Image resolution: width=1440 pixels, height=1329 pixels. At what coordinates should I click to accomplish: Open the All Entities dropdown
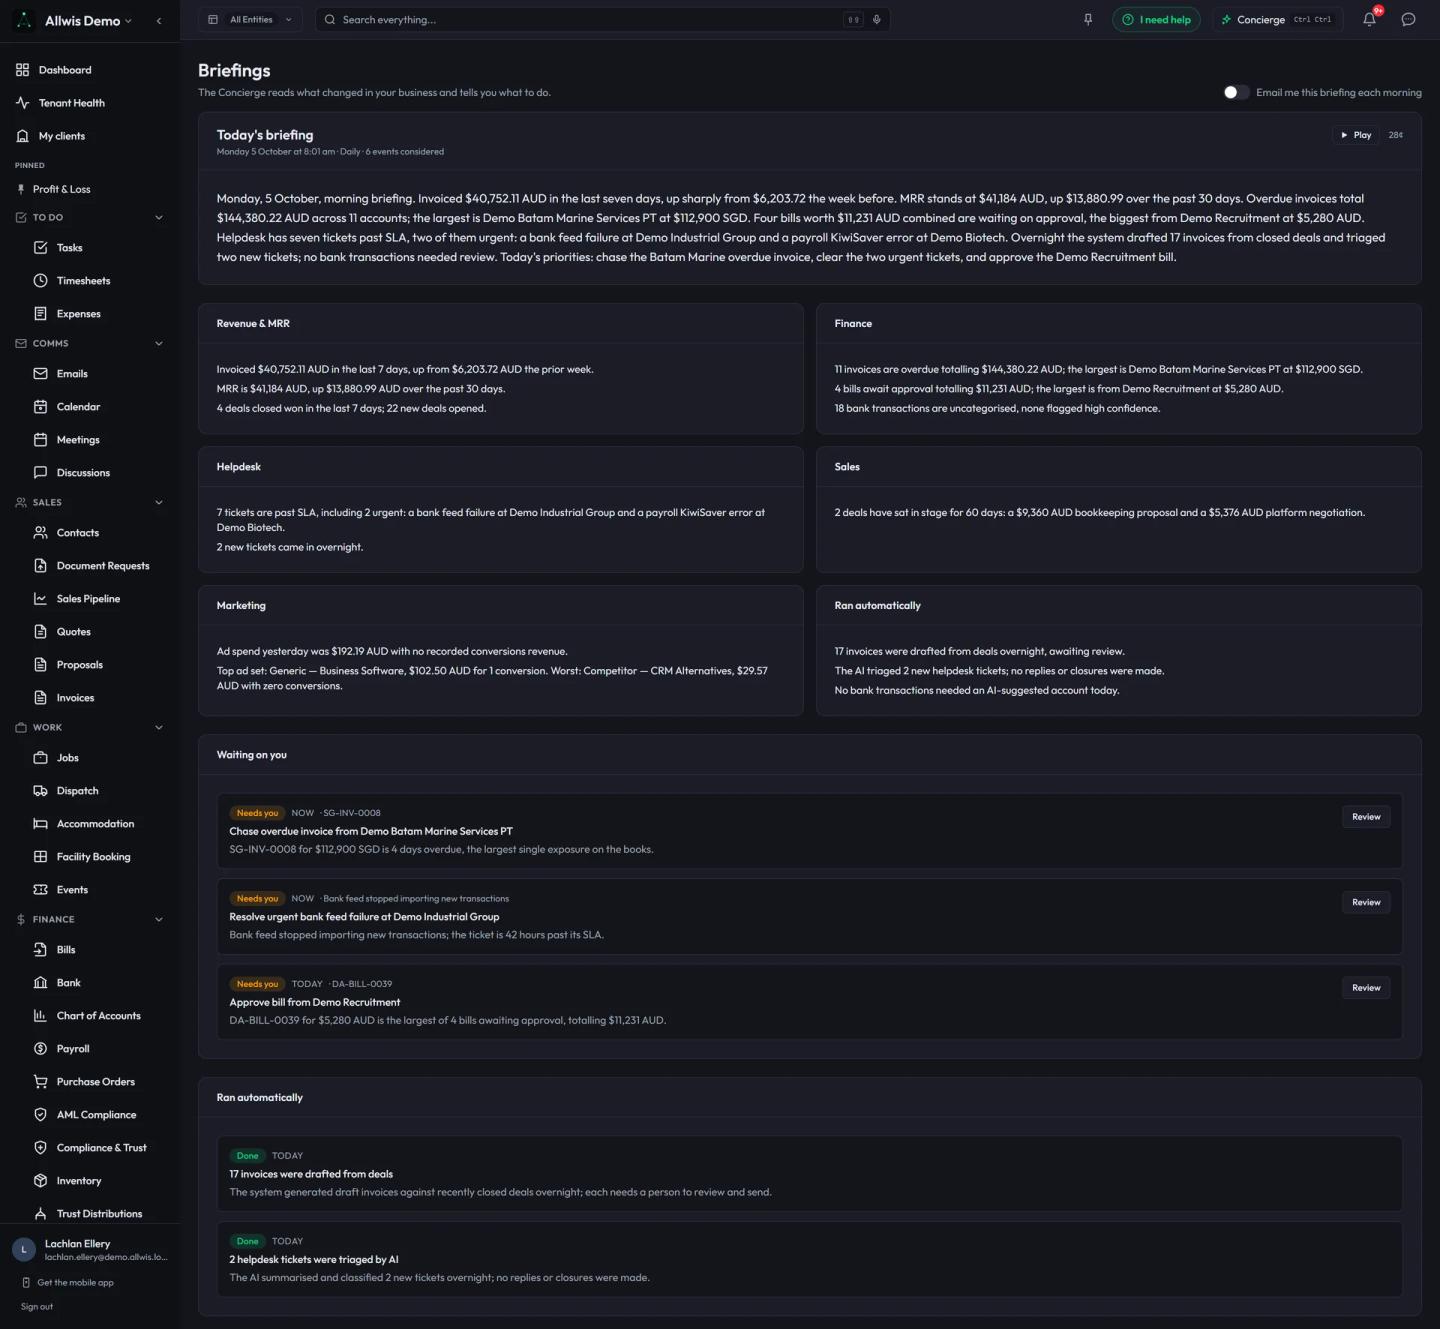pos(251,19)
